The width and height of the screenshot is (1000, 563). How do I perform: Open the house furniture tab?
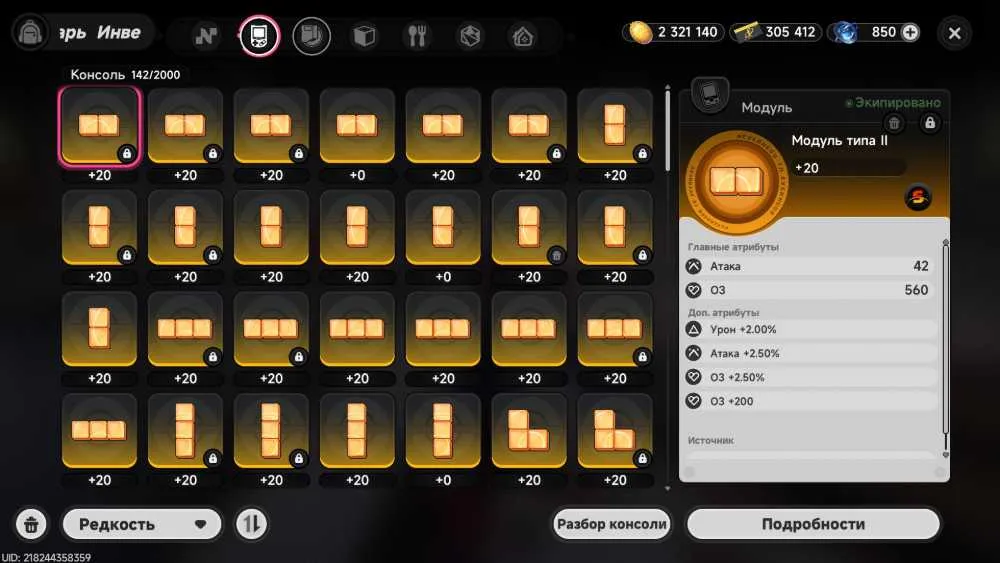[523, 36]
